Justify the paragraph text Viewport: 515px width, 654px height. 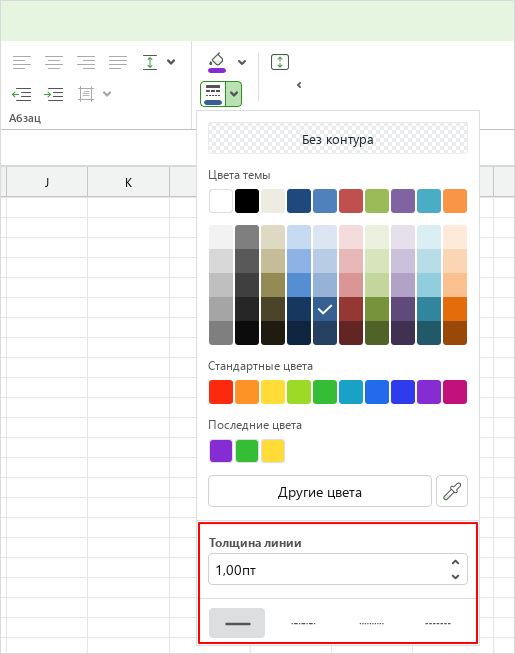118,62
